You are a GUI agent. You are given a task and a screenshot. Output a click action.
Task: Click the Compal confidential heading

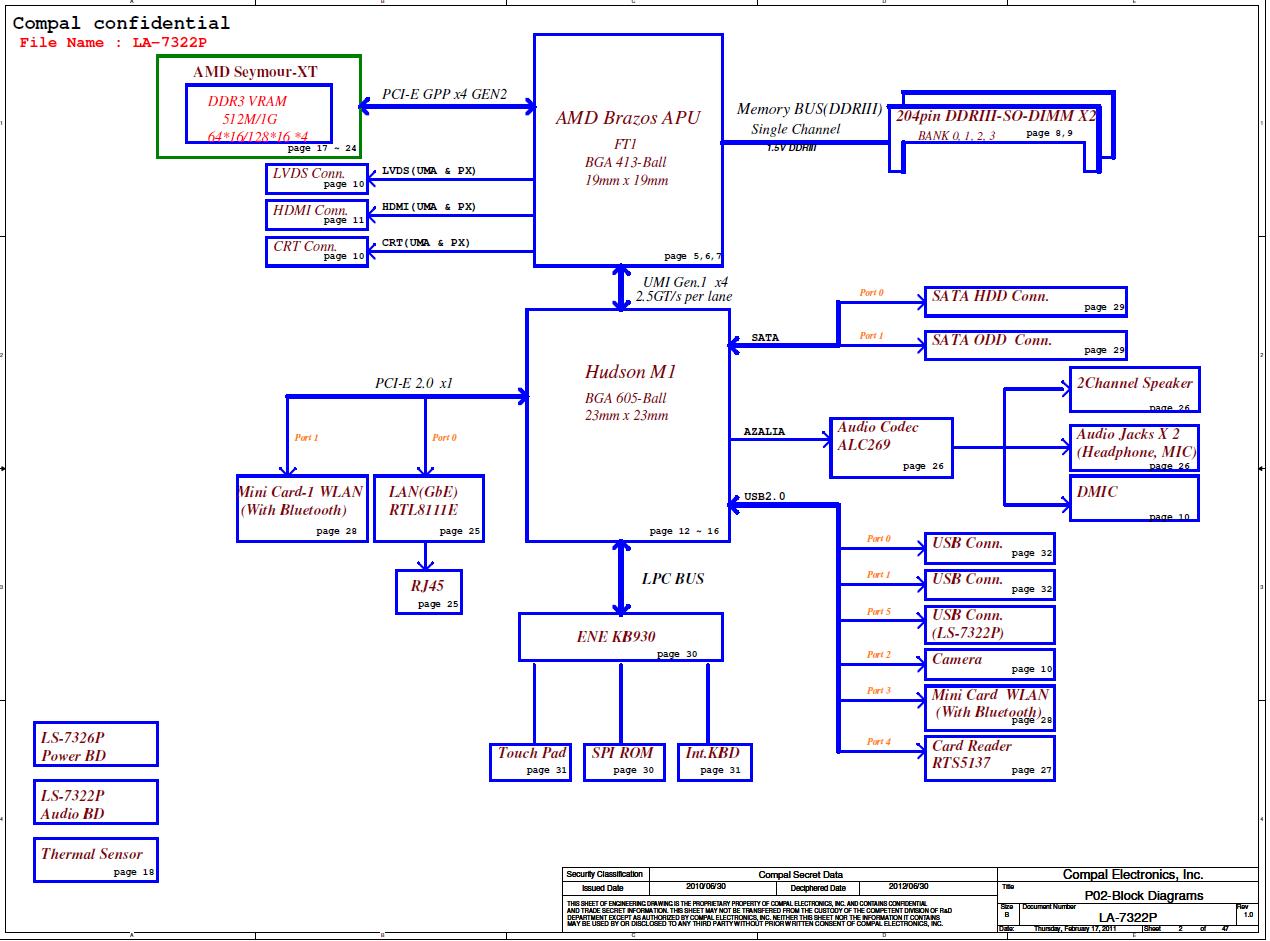point(121,23)
